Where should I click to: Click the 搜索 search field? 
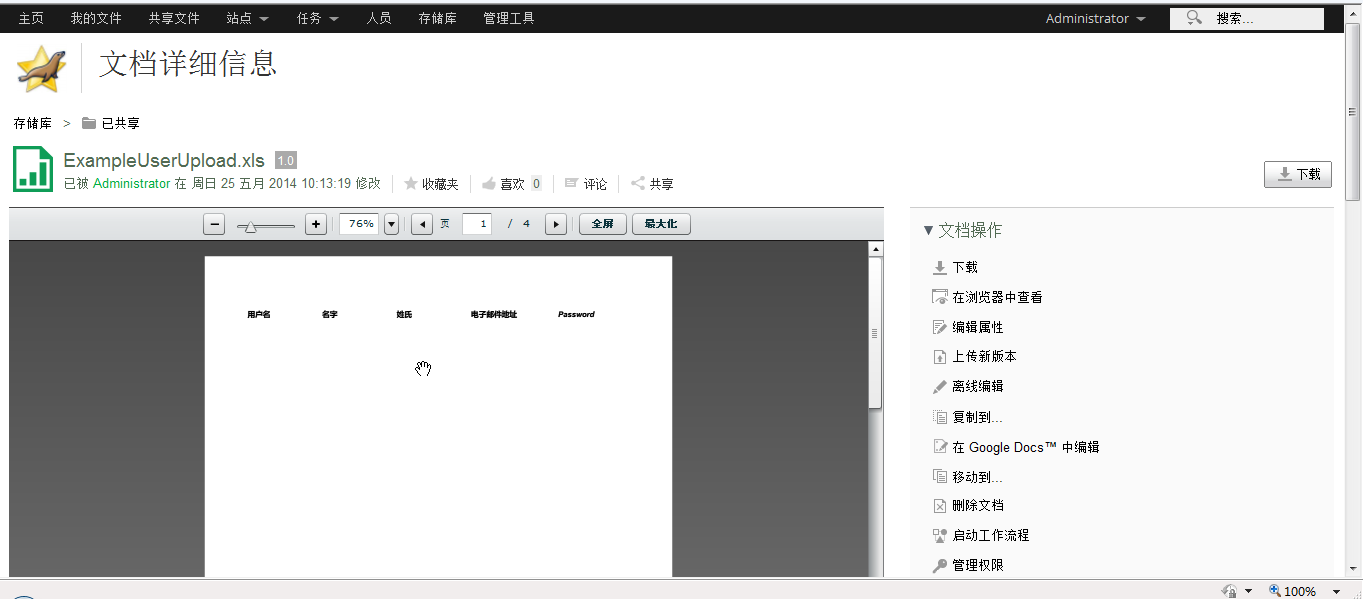pyautogui.click(x=1247, y=18)
